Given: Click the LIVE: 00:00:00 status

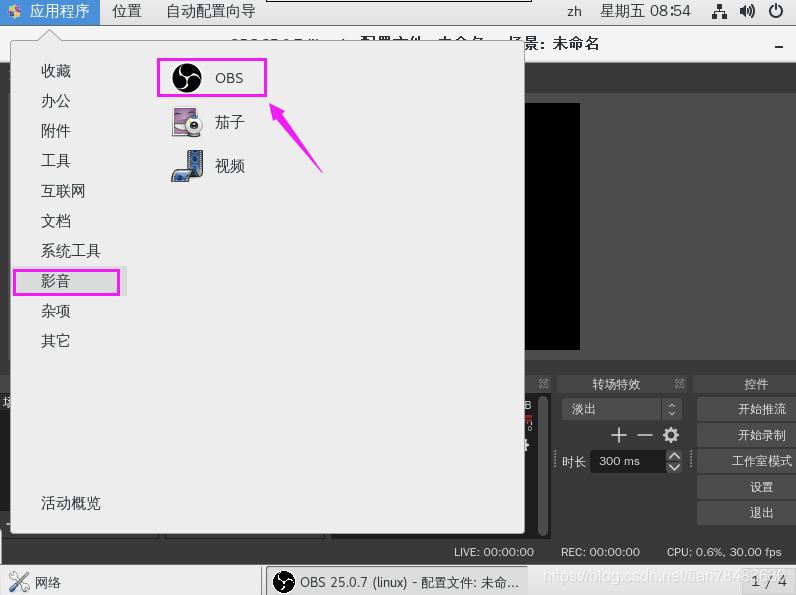Looking at the screenshot, I should coord(493,552).
